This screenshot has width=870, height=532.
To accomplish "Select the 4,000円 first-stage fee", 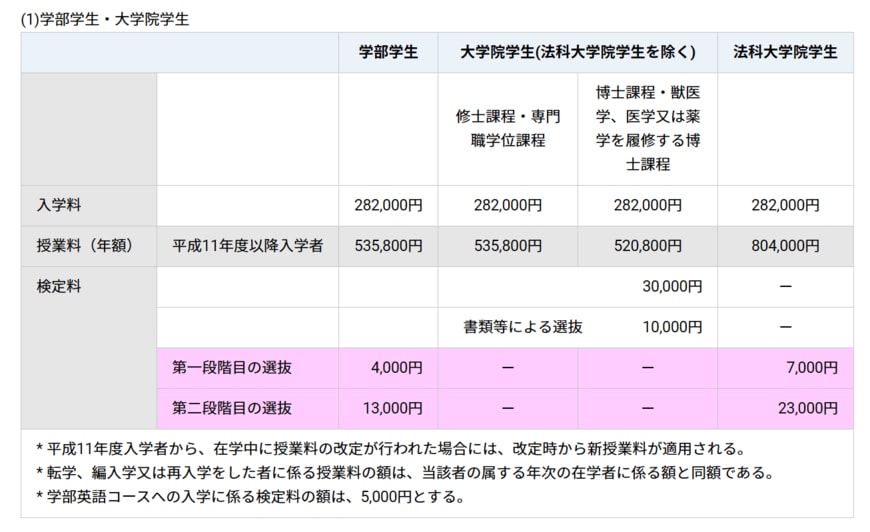I will pos(397,368).
